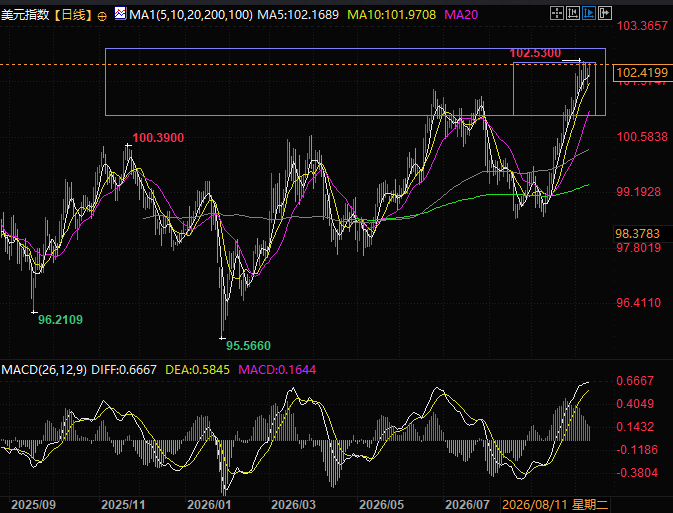
Task: Click the 2025/11 date label
Action: (x=123, y=505)
